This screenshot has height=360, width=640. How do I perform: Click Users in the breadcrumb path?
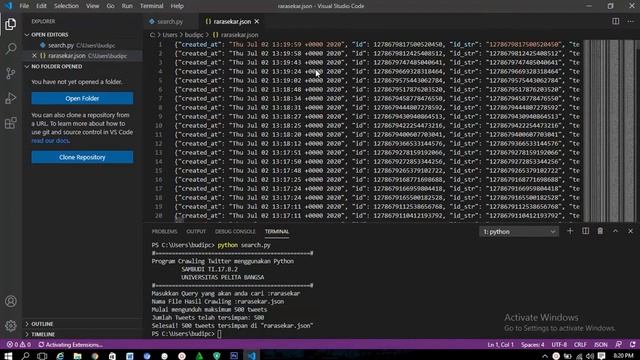[x=170, y=35]
